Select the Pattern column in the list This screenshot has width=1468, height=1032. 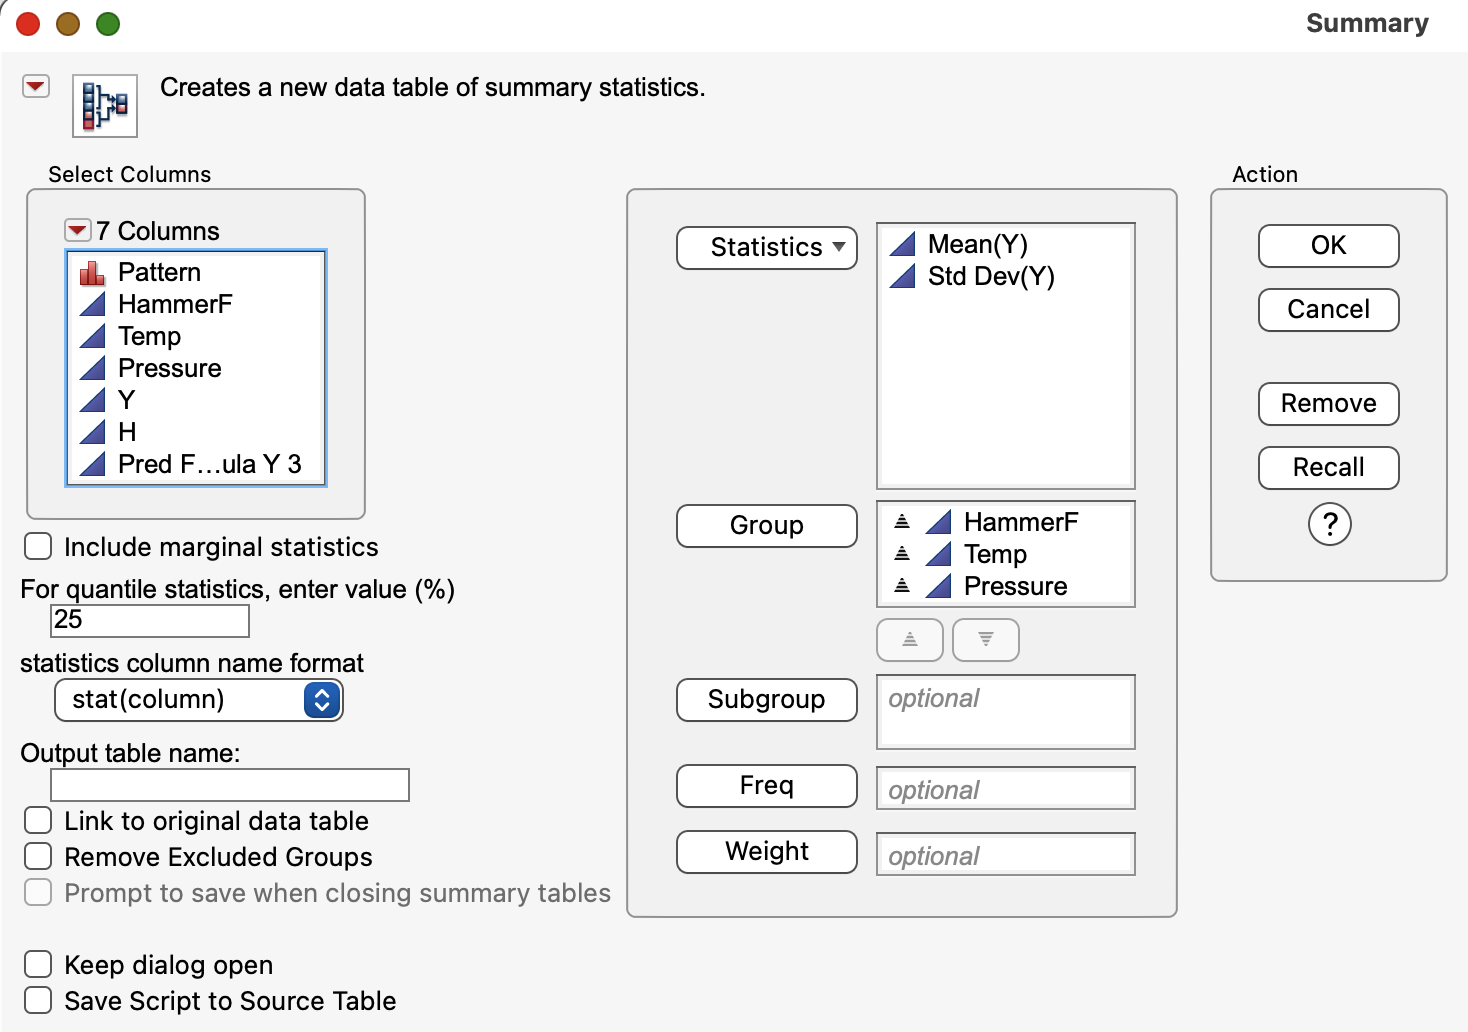[x=159, y=272]
